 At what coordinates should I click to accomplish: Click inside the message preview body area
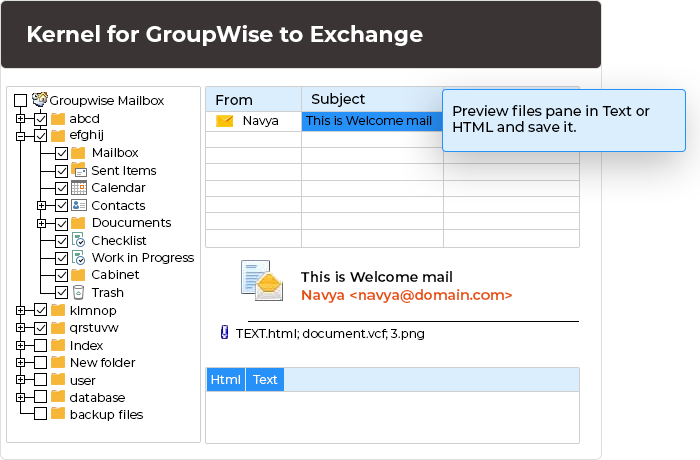coord(392,417)
